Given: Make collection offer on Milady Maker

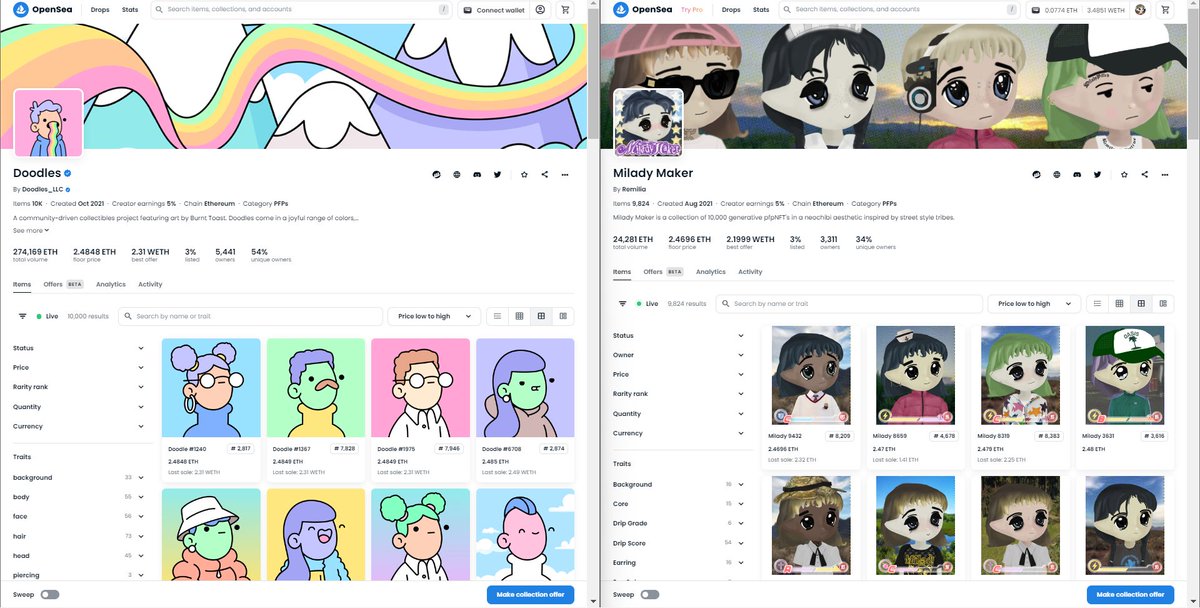Looking at the screenshot, I should coord(1130,594).
